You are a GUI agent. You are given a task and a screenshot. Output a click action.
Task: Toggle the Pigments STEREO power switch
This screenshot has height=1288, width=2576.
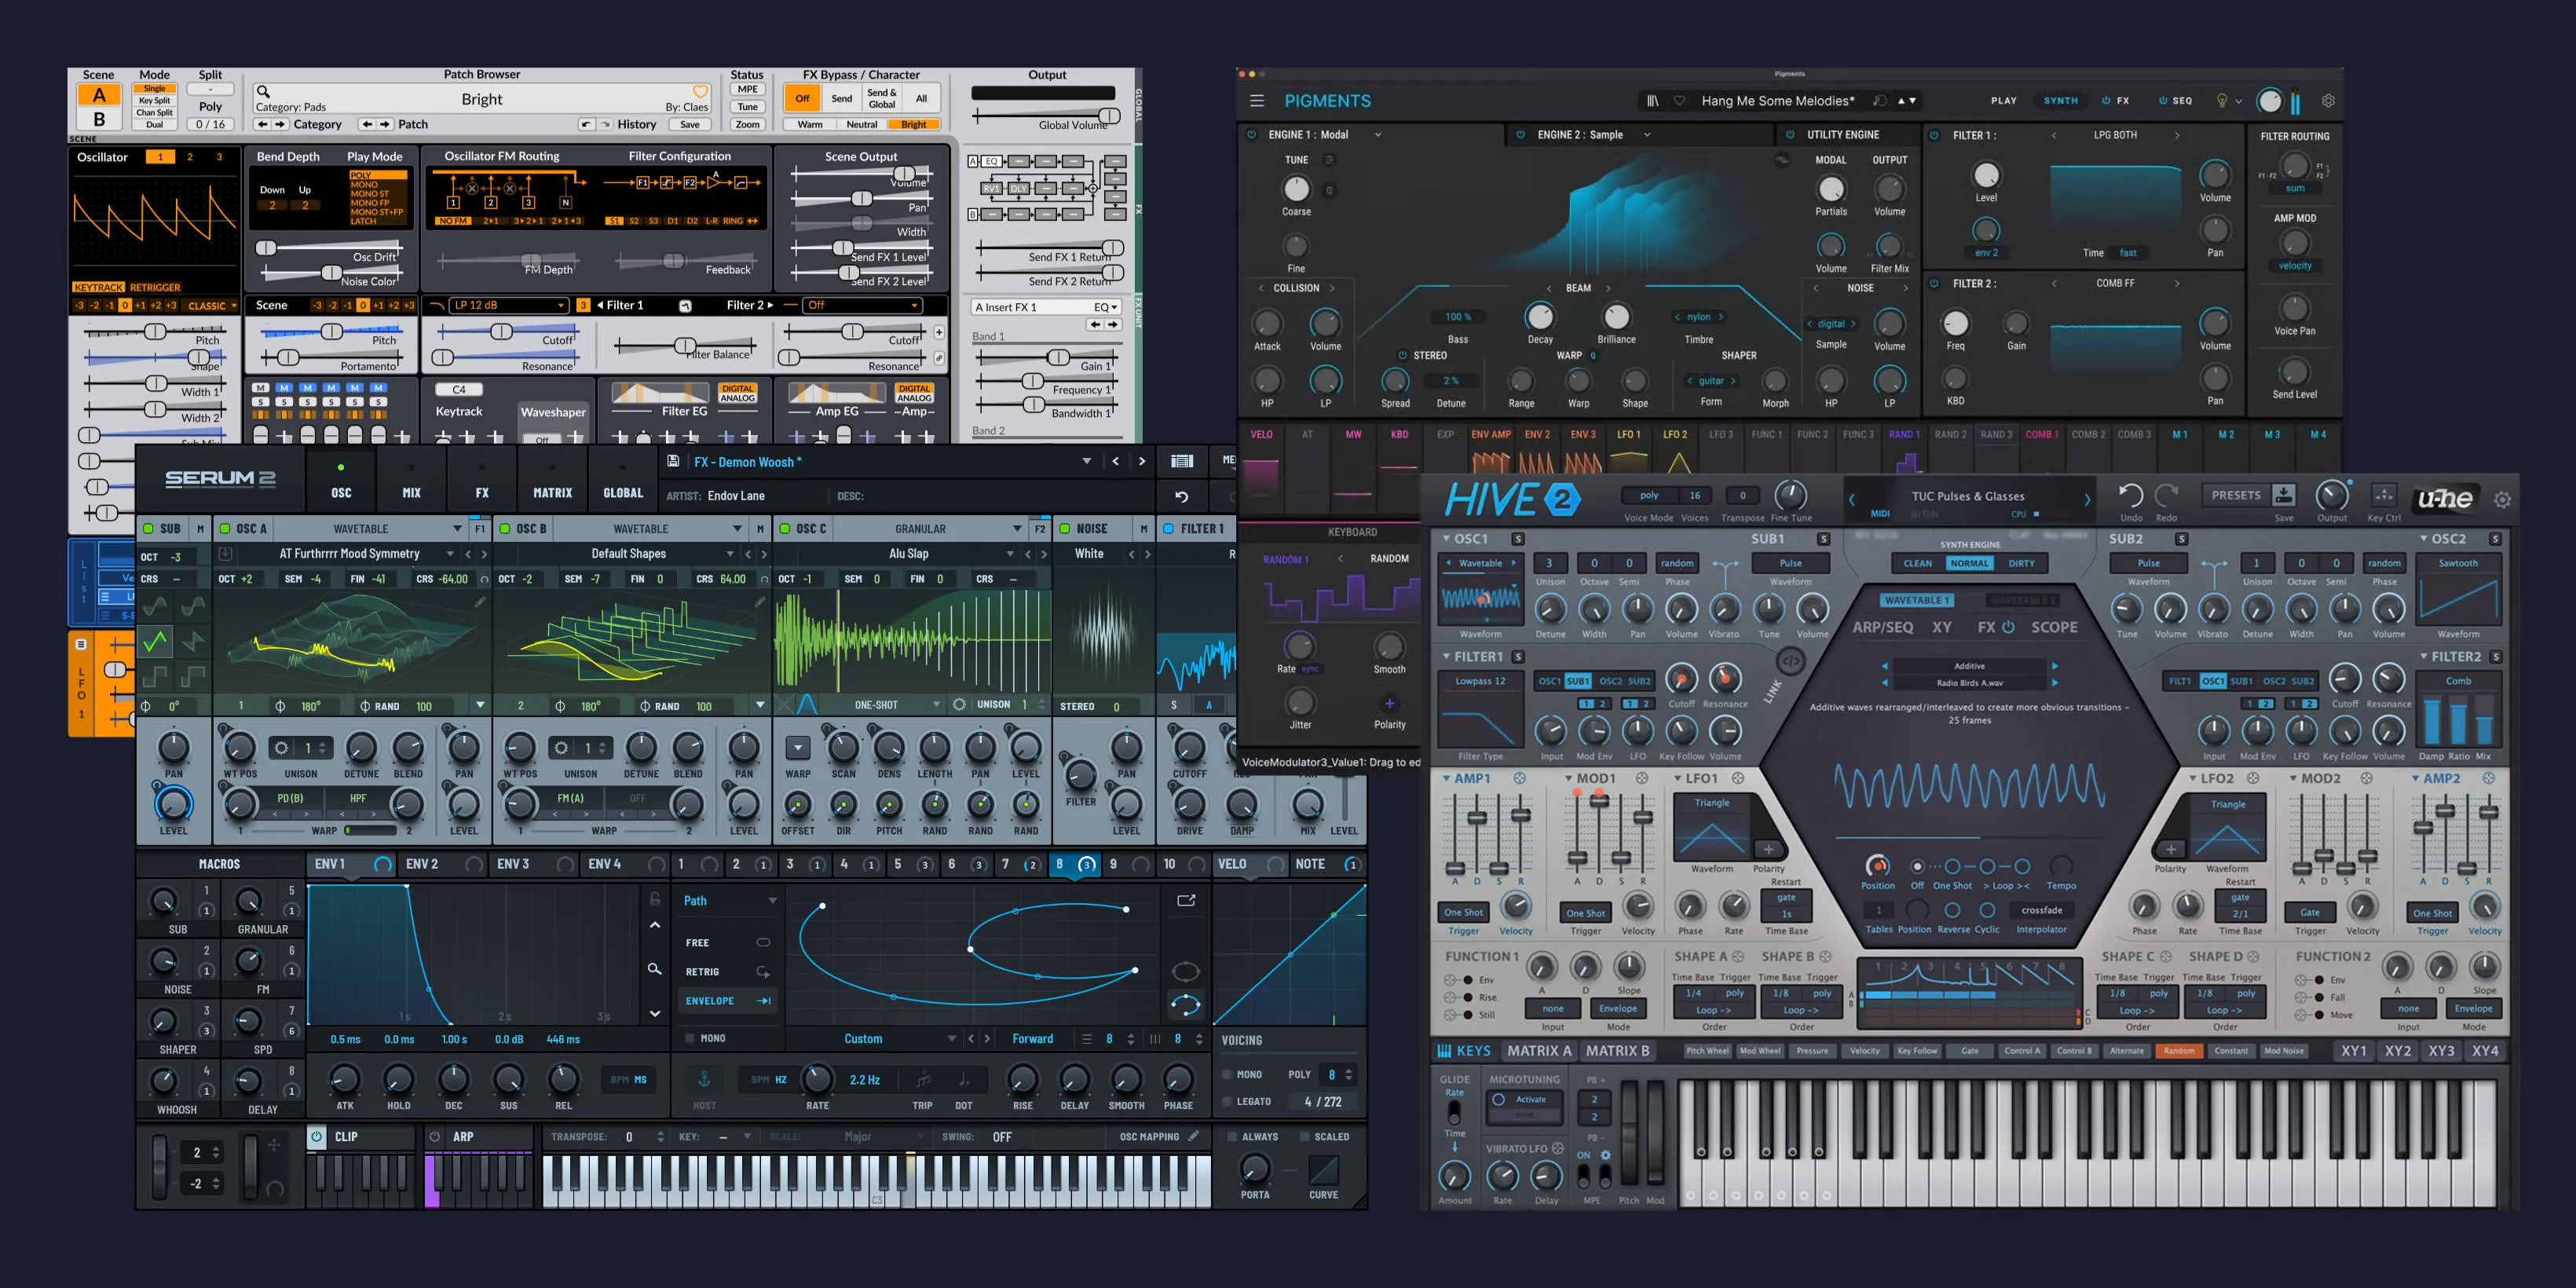click(1402, 356)
